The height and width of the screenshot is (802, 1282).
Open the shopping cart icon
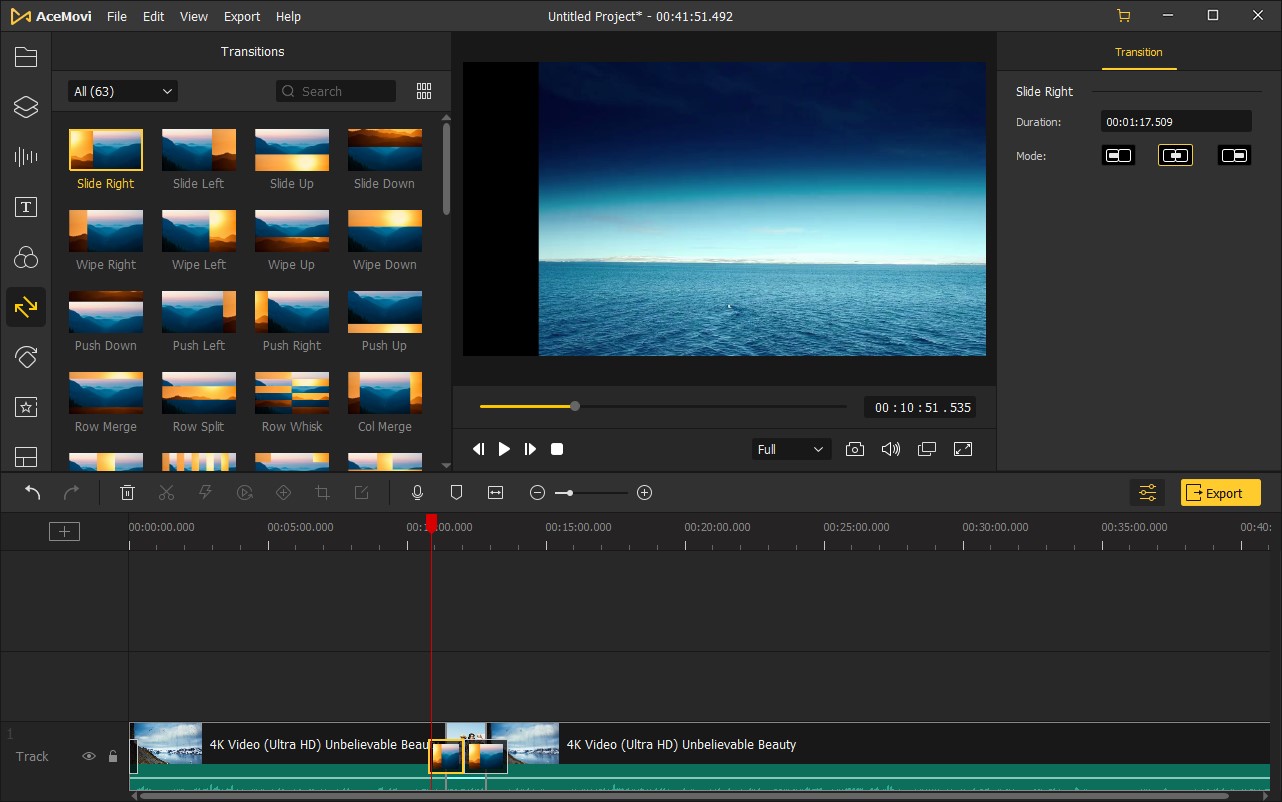tap(1124, 16)
